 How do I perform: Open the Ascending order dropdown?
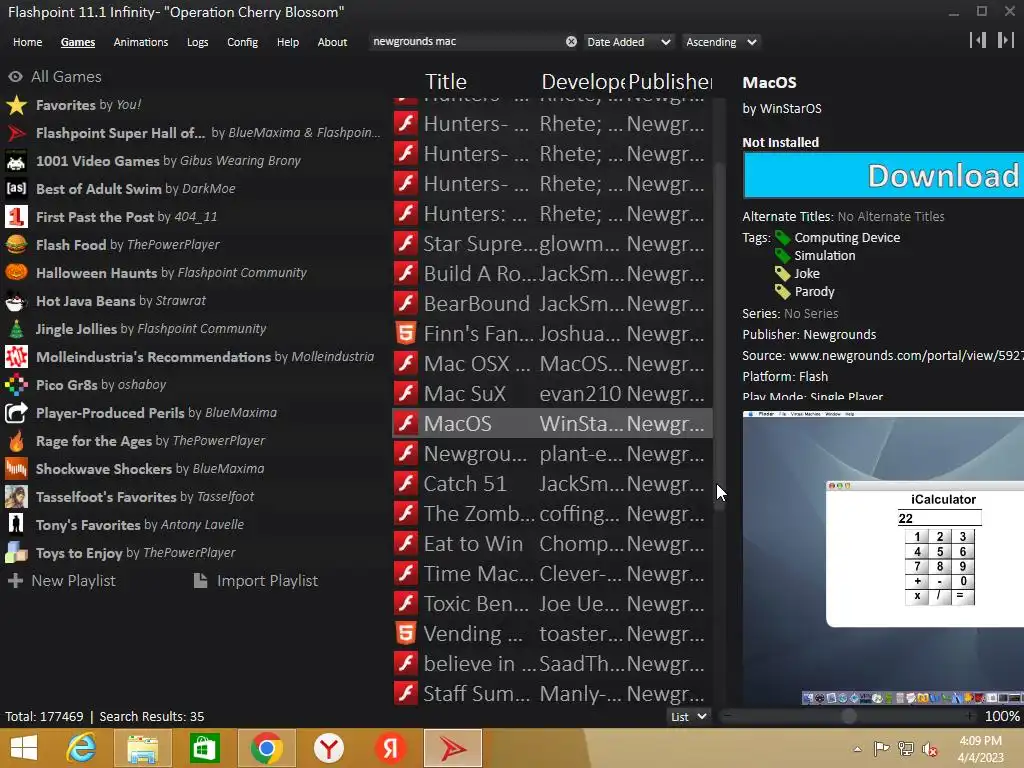722,42
